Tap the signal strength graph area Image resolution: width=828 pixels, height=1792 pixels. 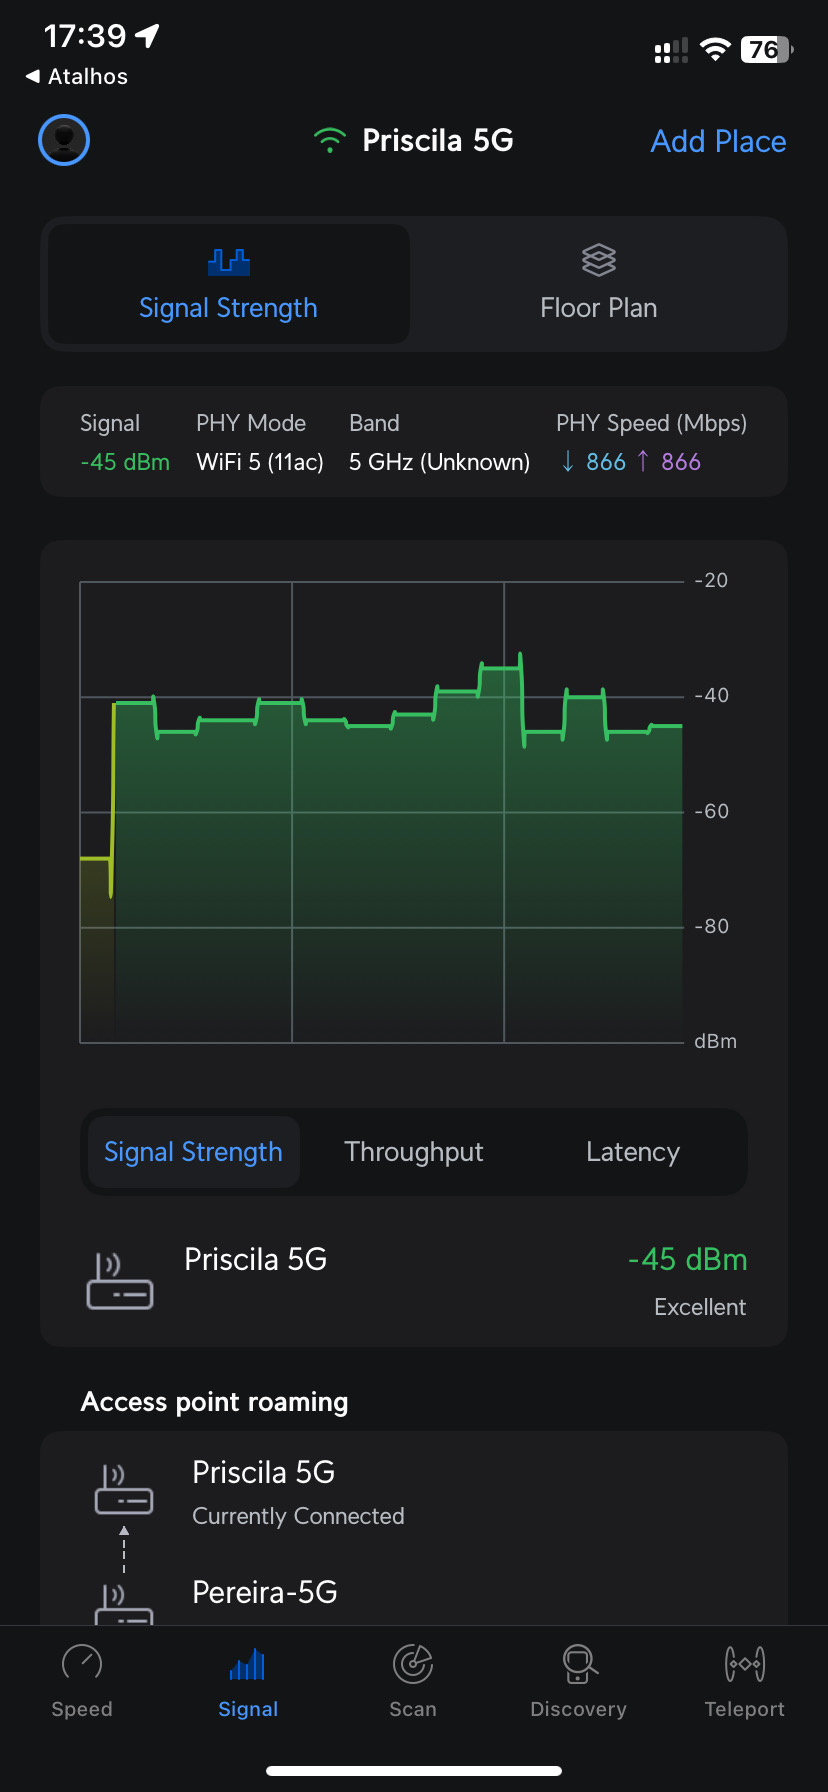(382, 812)
